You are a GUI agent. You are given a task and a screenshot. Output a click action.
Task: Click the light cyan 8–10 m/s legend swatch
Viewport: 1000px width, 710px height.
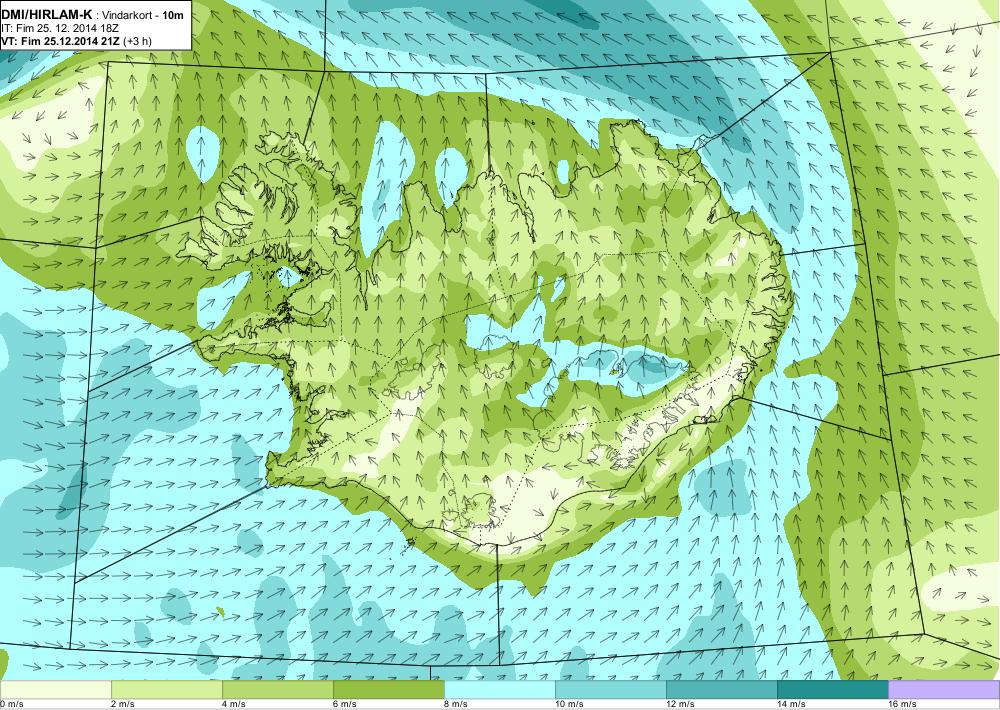point(499,690)
